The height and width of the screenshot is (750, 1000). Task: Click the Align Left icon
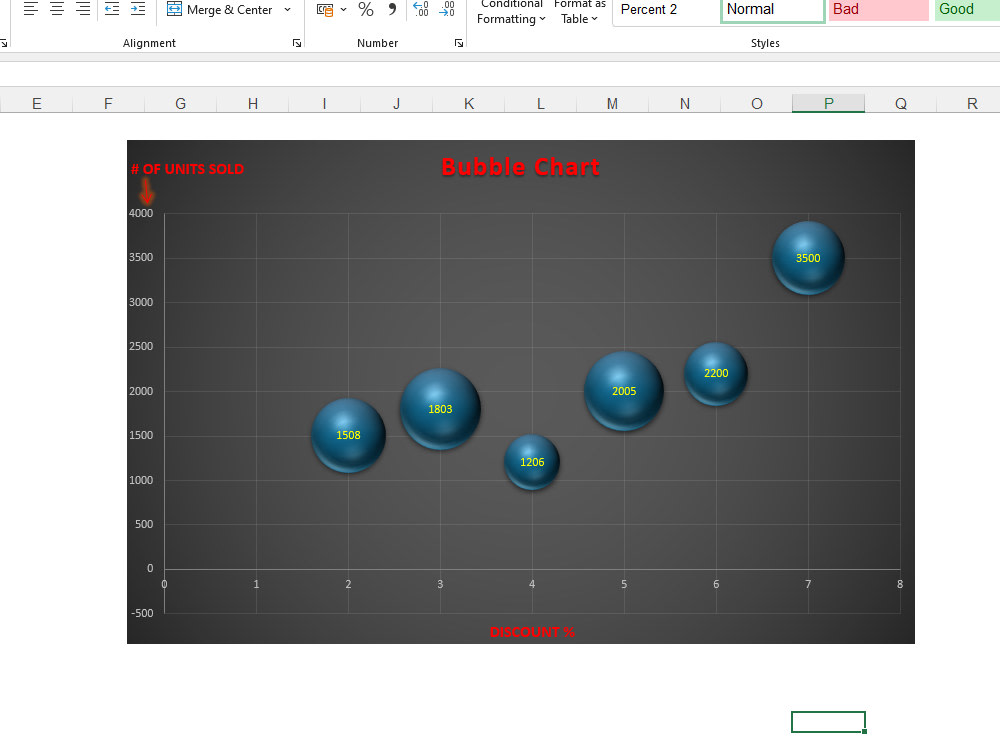(x=31, y=9)
